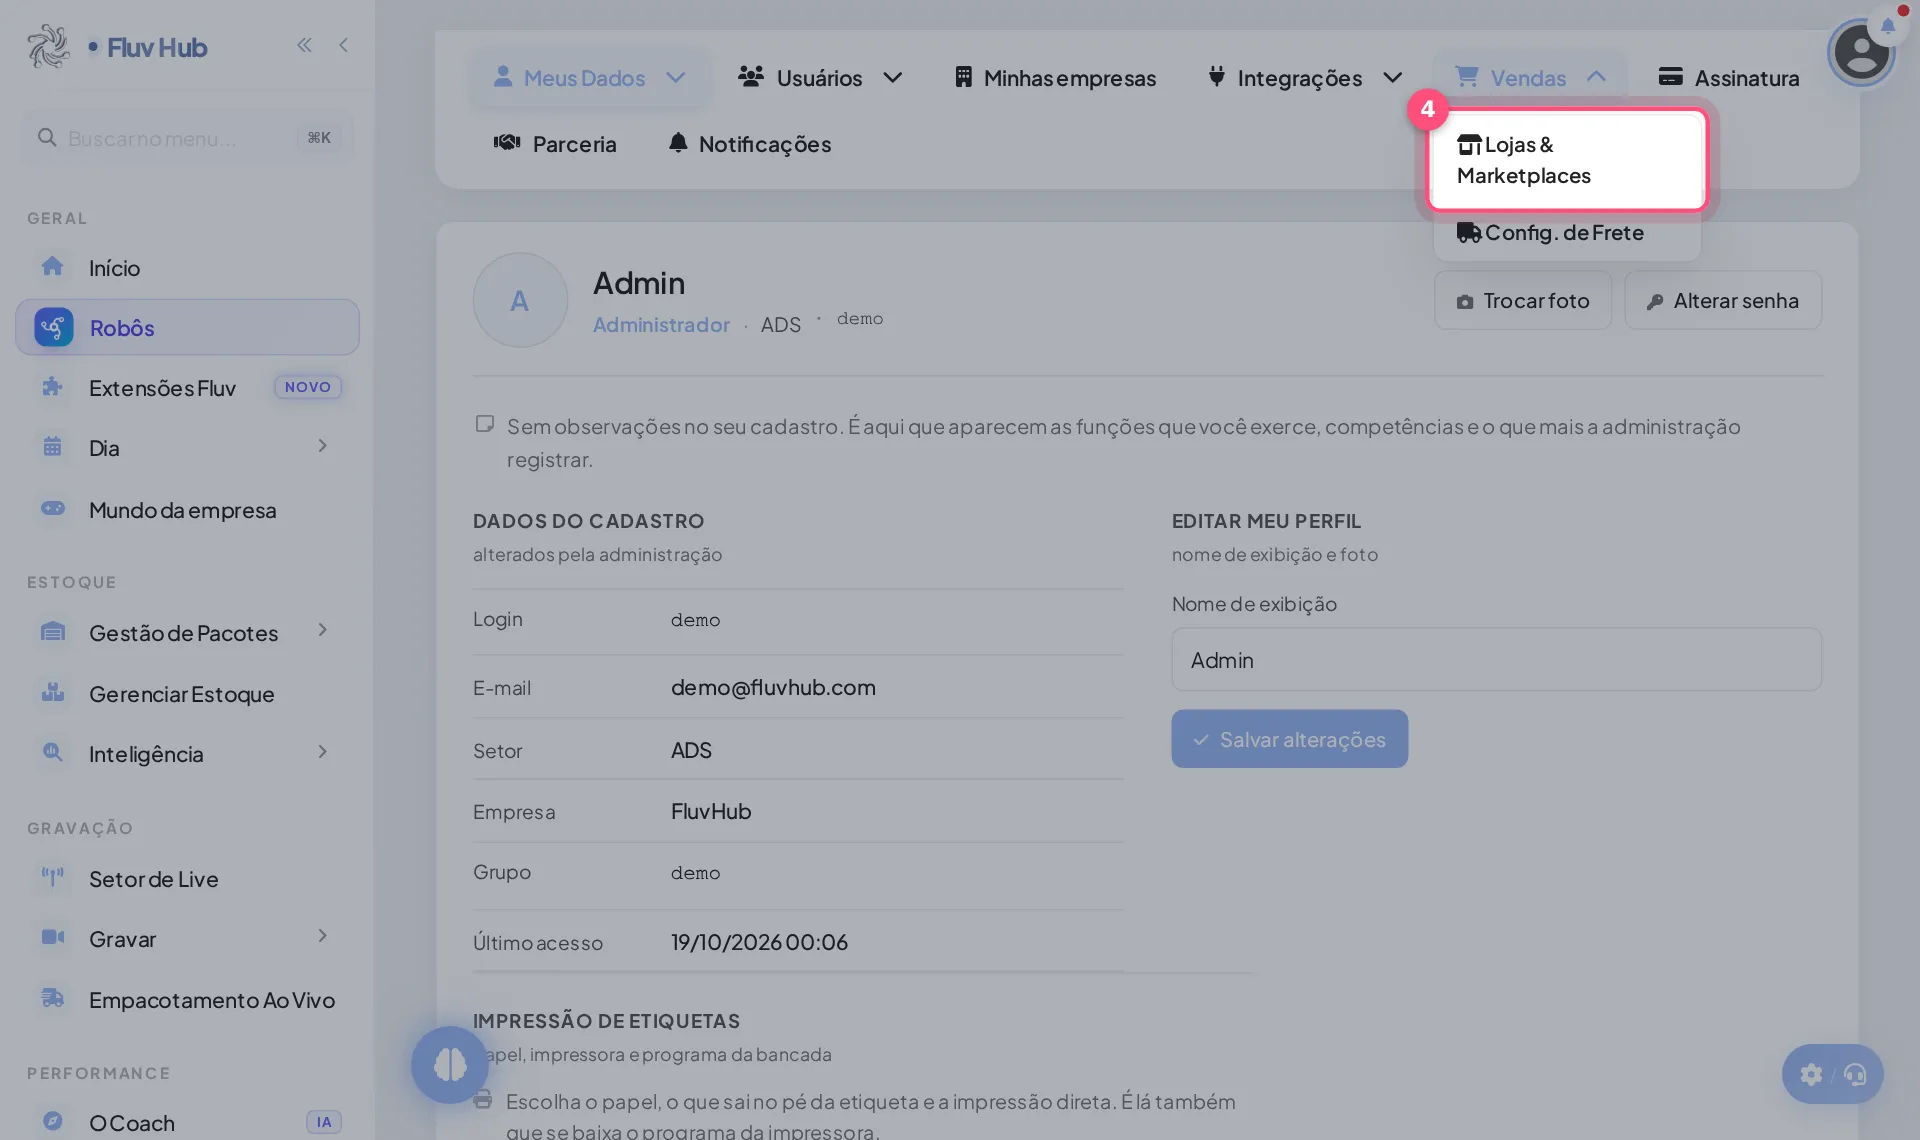Open the Meus Dados dropdown
The height and width of the screenshot is (1140, 1920).
pos(589,77)
